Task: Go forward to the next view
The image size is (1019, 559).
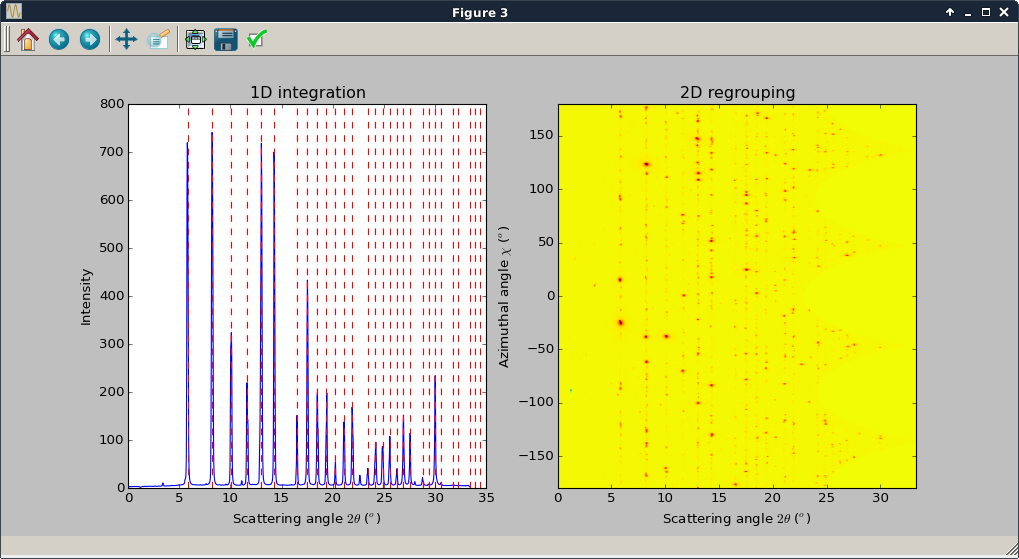Action: 90,39
